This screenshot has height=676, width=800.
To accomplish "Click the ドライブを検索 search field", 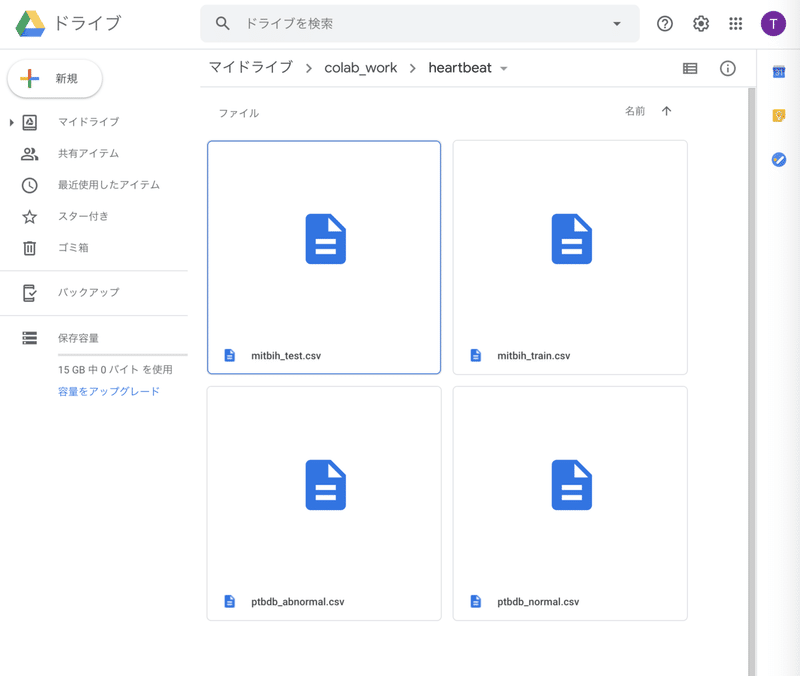I will [420, 24].
